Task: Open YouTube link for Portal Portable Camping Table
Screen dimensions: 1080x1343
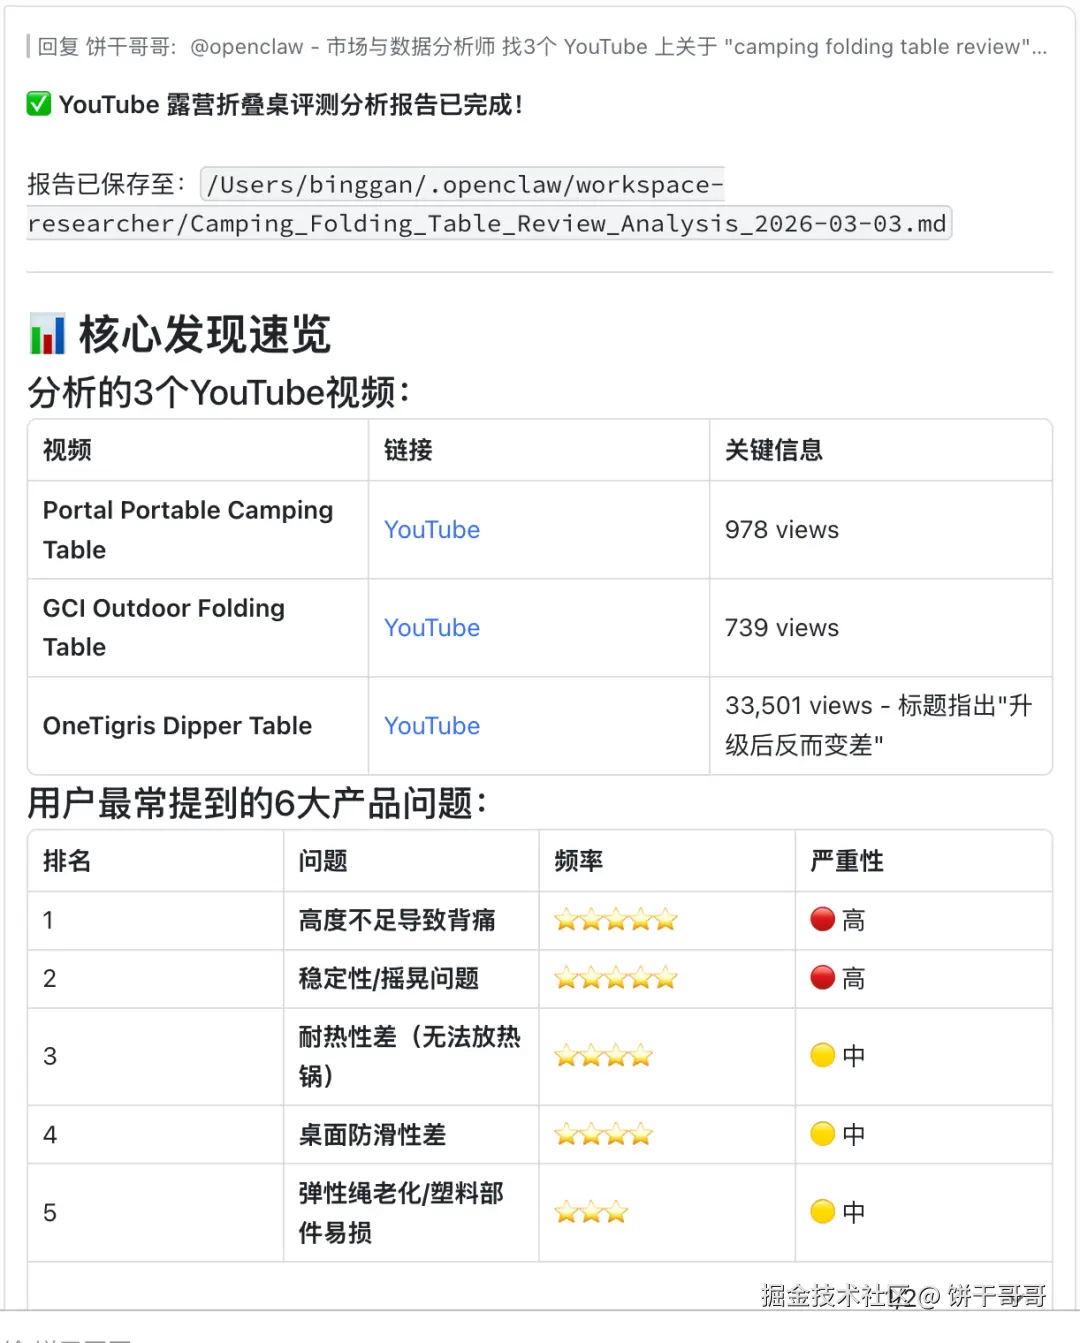Action: (432, 530)
